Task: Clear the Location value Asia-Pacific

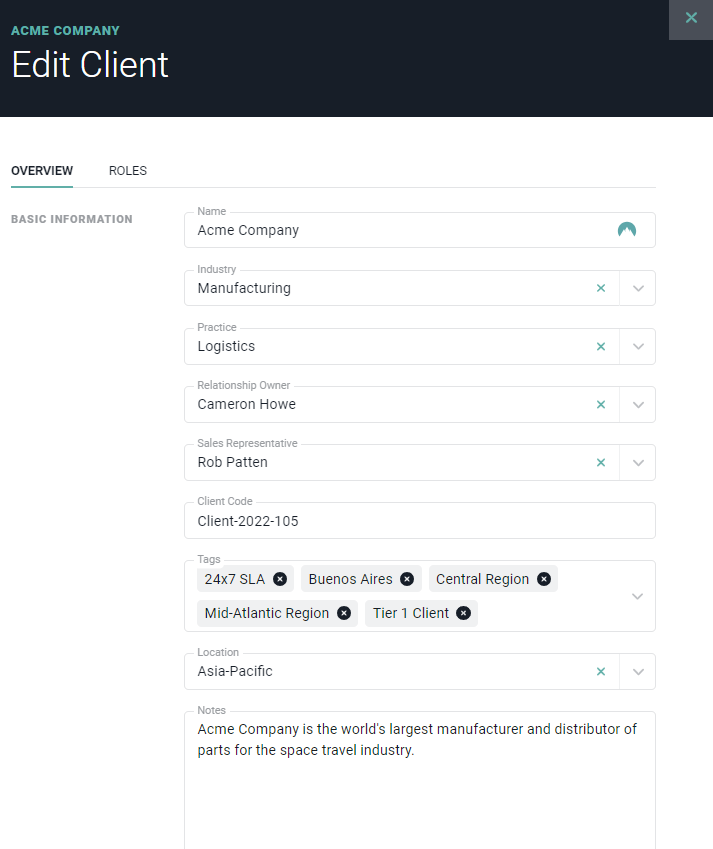Action: pyautogui.click(x=601, y=671)
